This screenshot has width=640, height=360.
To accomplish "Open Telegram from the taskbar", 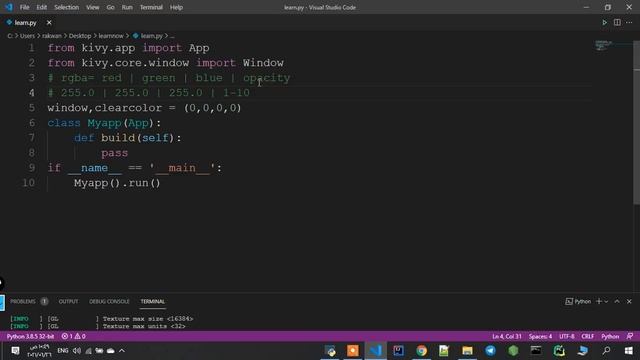I will pos(490,351).
